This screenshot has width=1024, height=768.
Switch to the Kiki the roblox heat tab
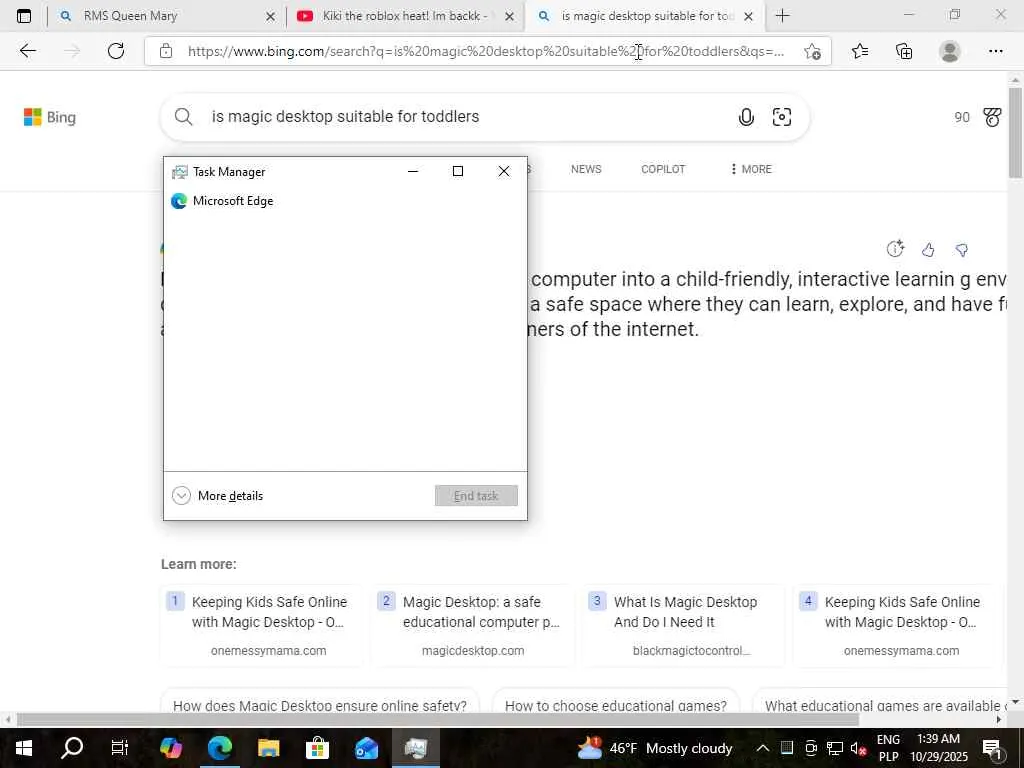coord(404,16)
